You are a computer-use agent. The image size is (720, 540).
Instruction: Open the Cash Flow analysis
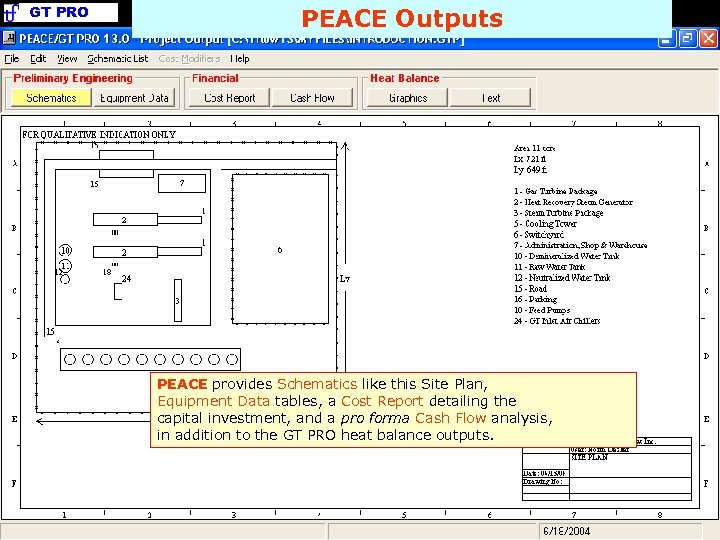tap(312, 98)
